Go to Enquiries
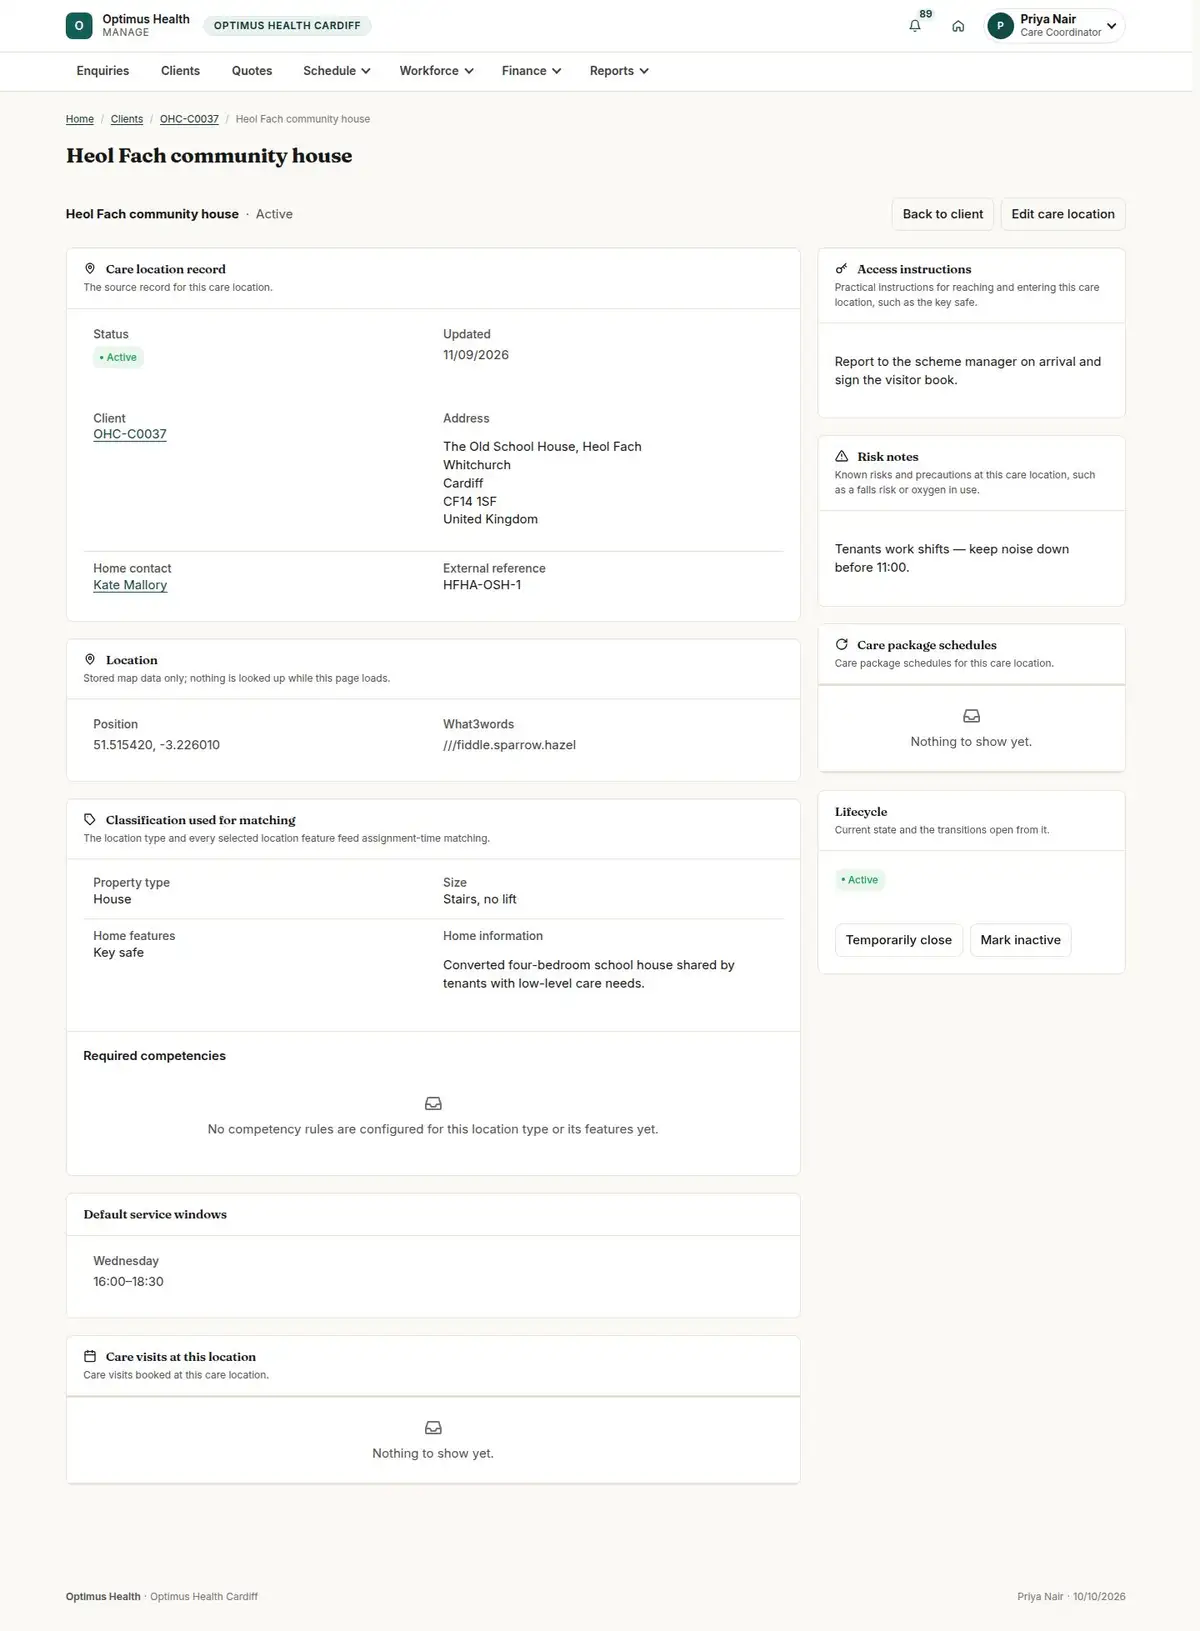 (x=103, y=71)
